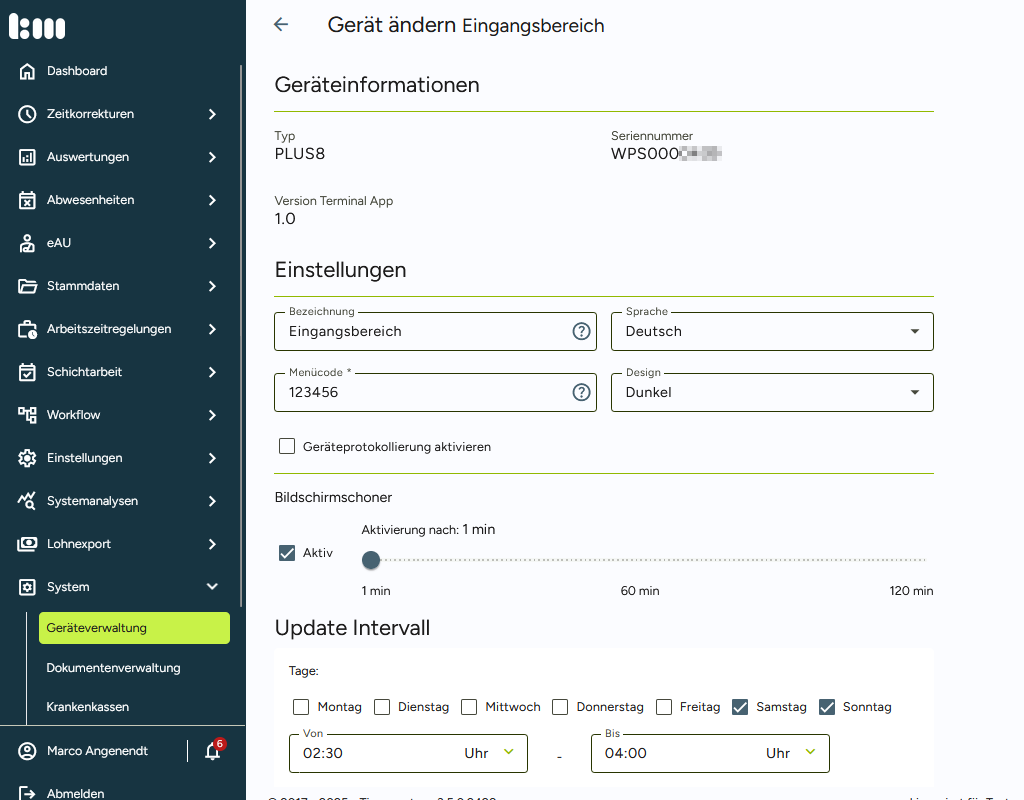Click the Lohnexport money icon
Viewport: 1024px width, 800px height.
click(27, 544)
